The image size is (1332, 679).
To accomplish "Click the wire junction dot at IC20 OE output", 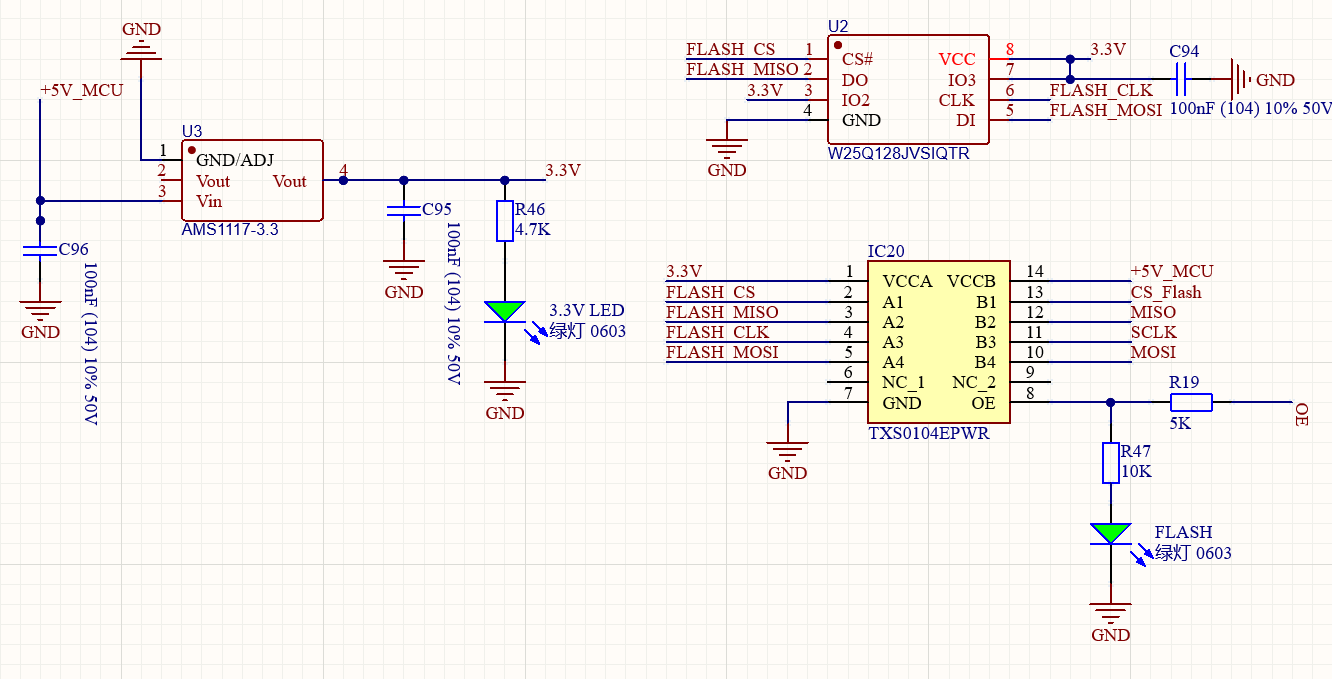I will pyautogui.click(x=1110, y=402).
